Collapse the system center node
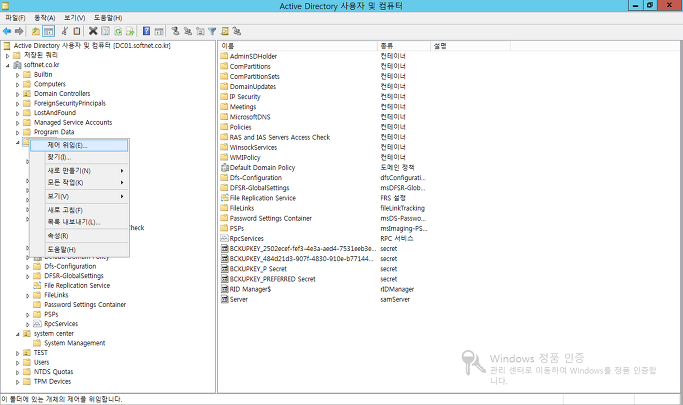The height and width of the screenshot is (405, 683). (18, 334)
